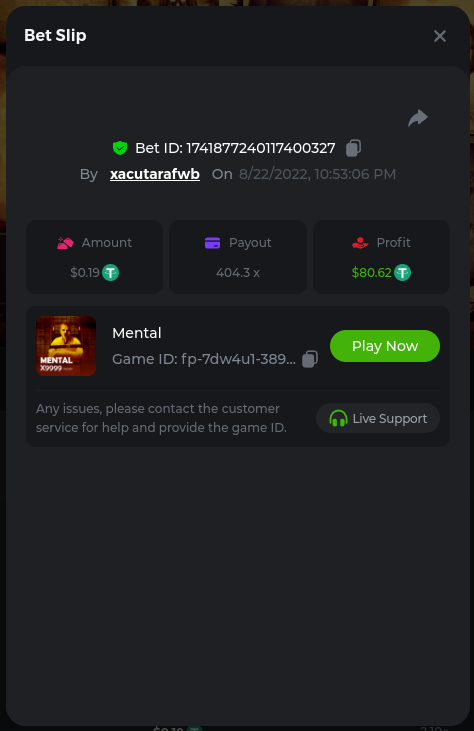
Task: Click the share arrow icon
Action: pos(418,118)
